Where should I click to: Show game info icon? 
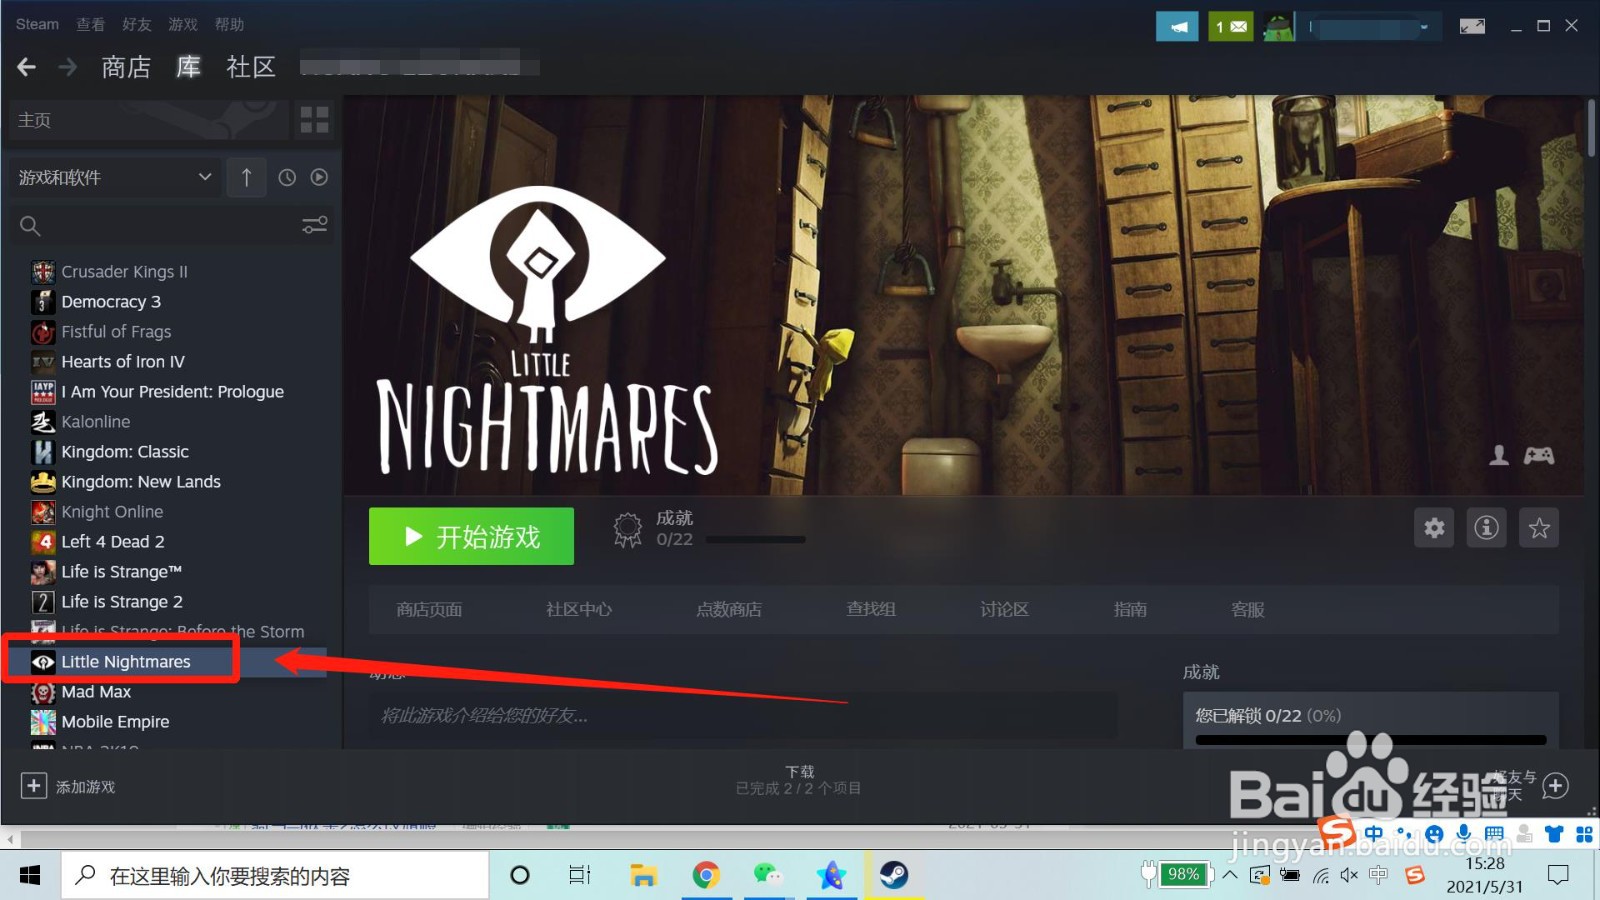[1487, 527]
